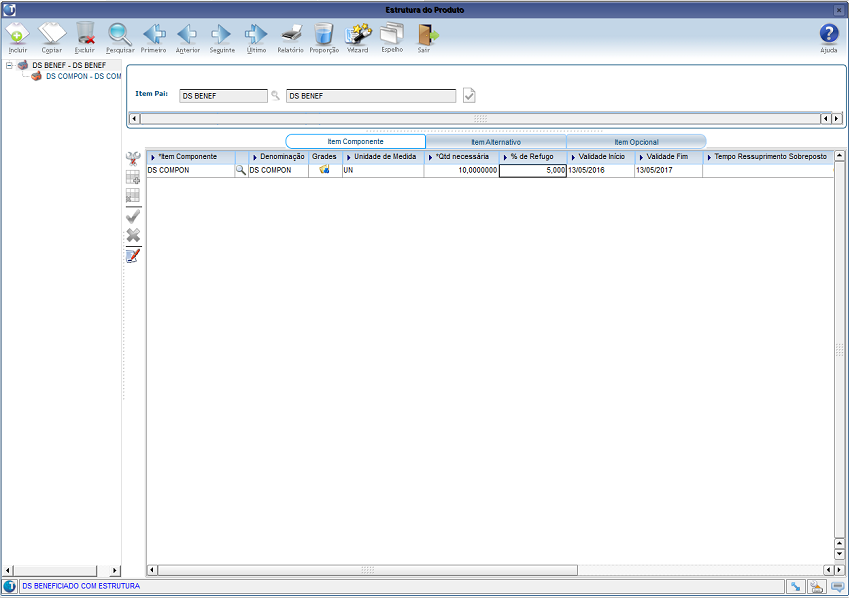Click % de Refugo column header

pyautogui.click(x=533, y=157)
